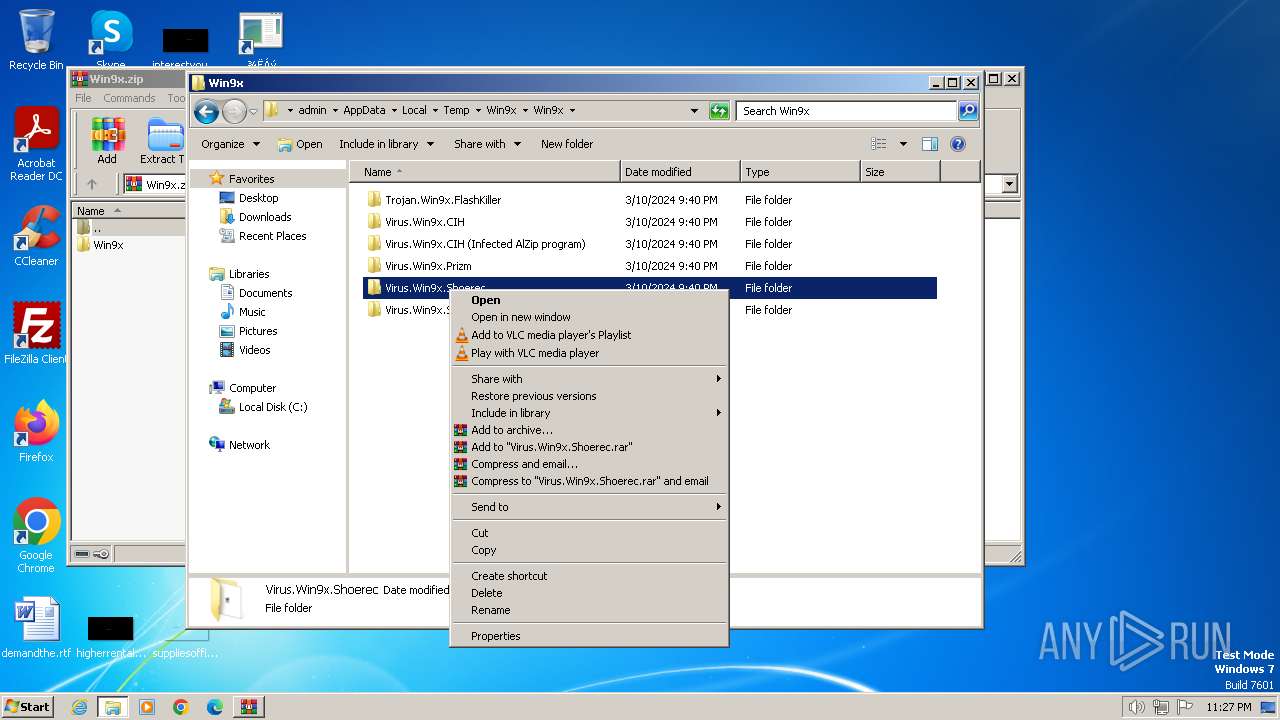Expand Include in library context submenu

[589, 413]
